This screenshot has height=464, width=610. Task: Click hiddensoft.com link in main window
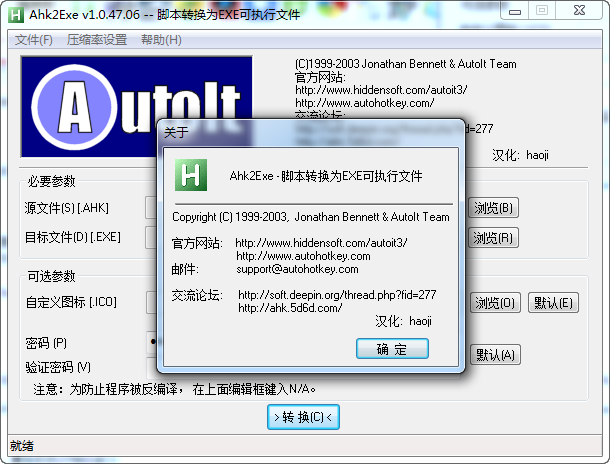(x=381, y=90)
